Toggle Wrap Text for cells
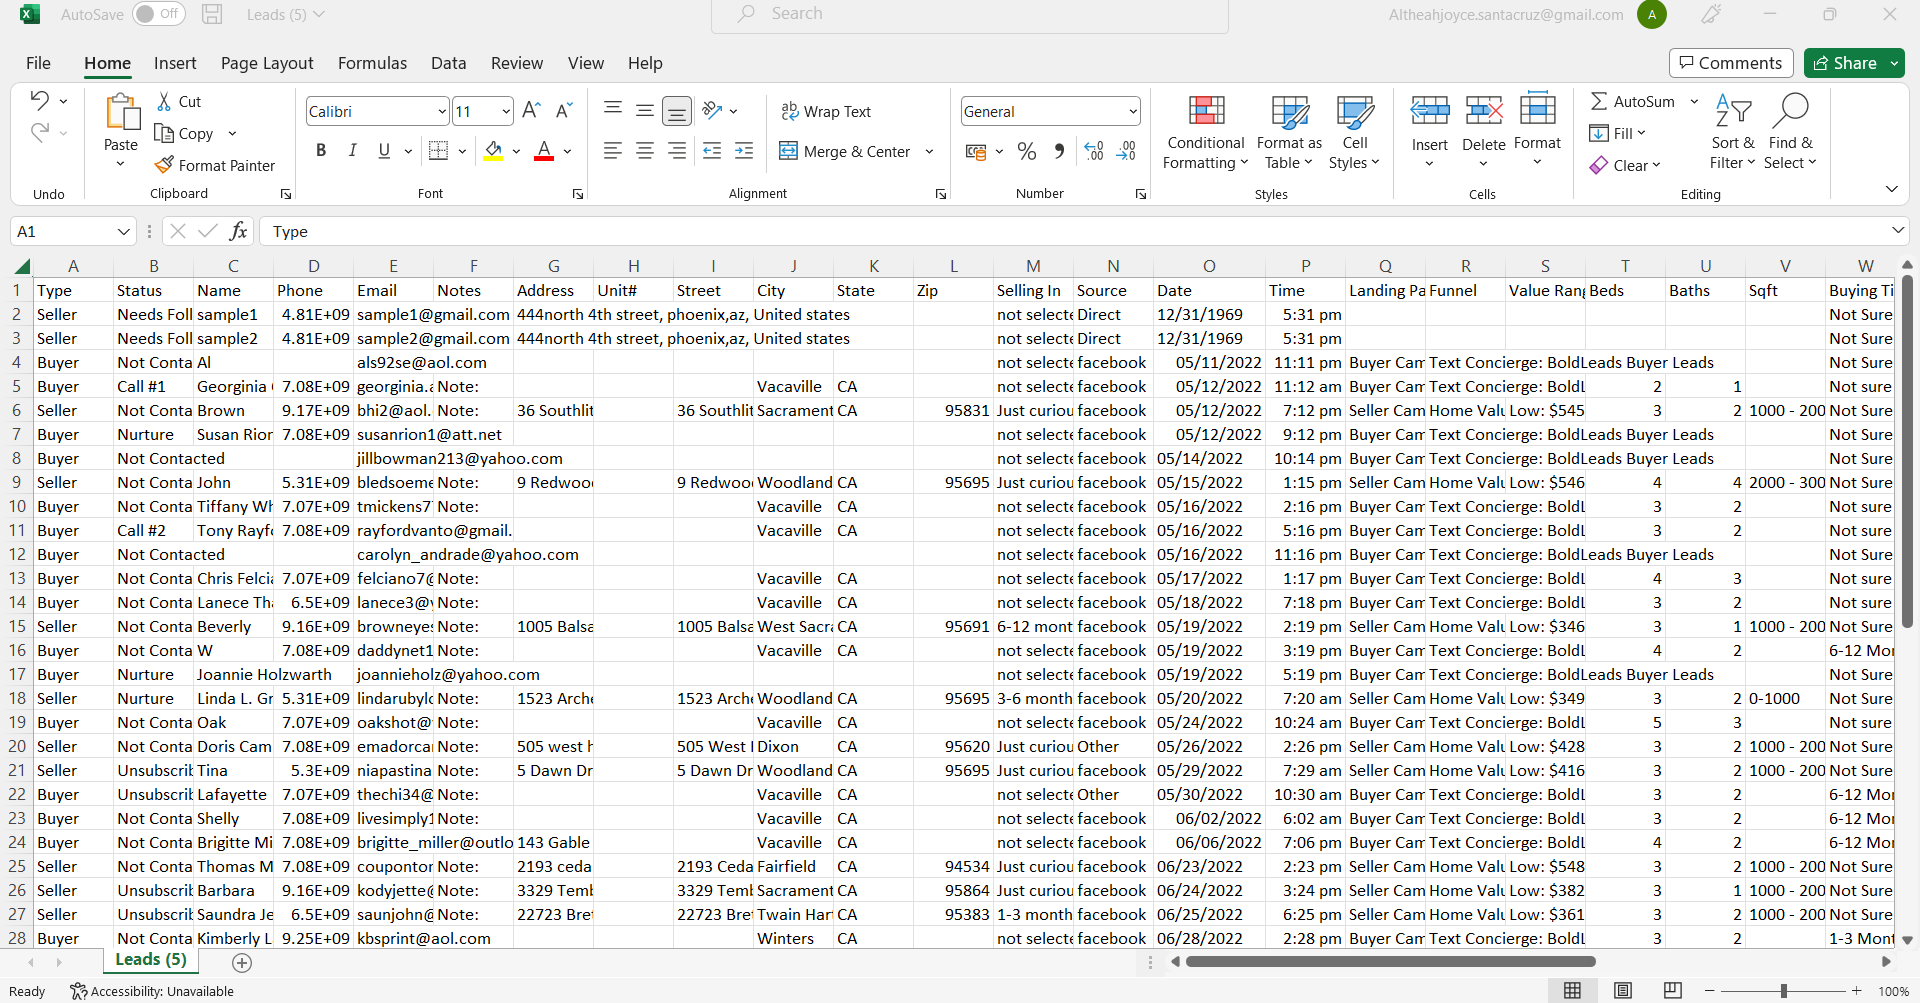This screenshot has width=1920, height=1003. pyautogui.click(x=826, y=111)
